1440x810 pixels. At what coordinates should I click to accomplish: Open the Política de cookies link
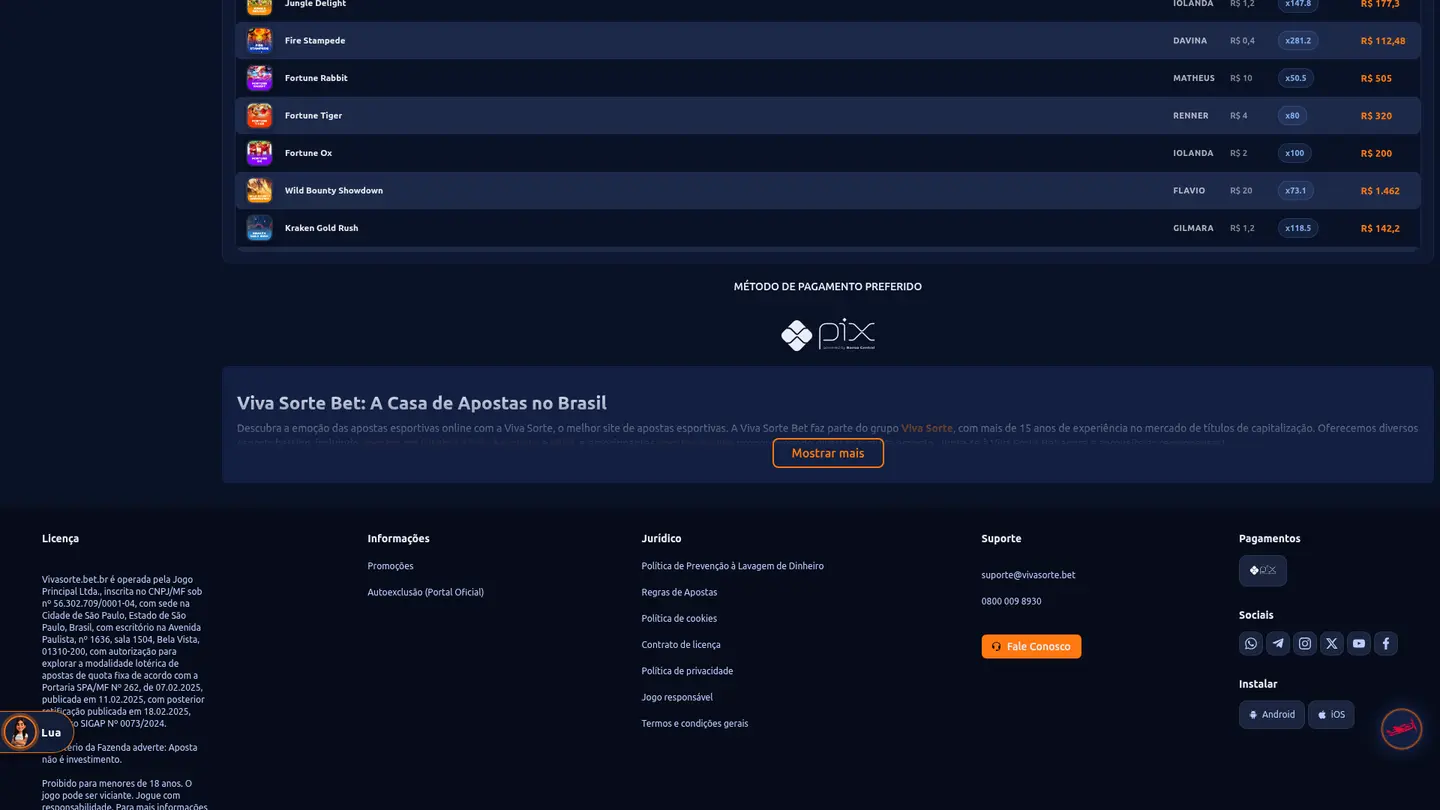click(679, 618)
